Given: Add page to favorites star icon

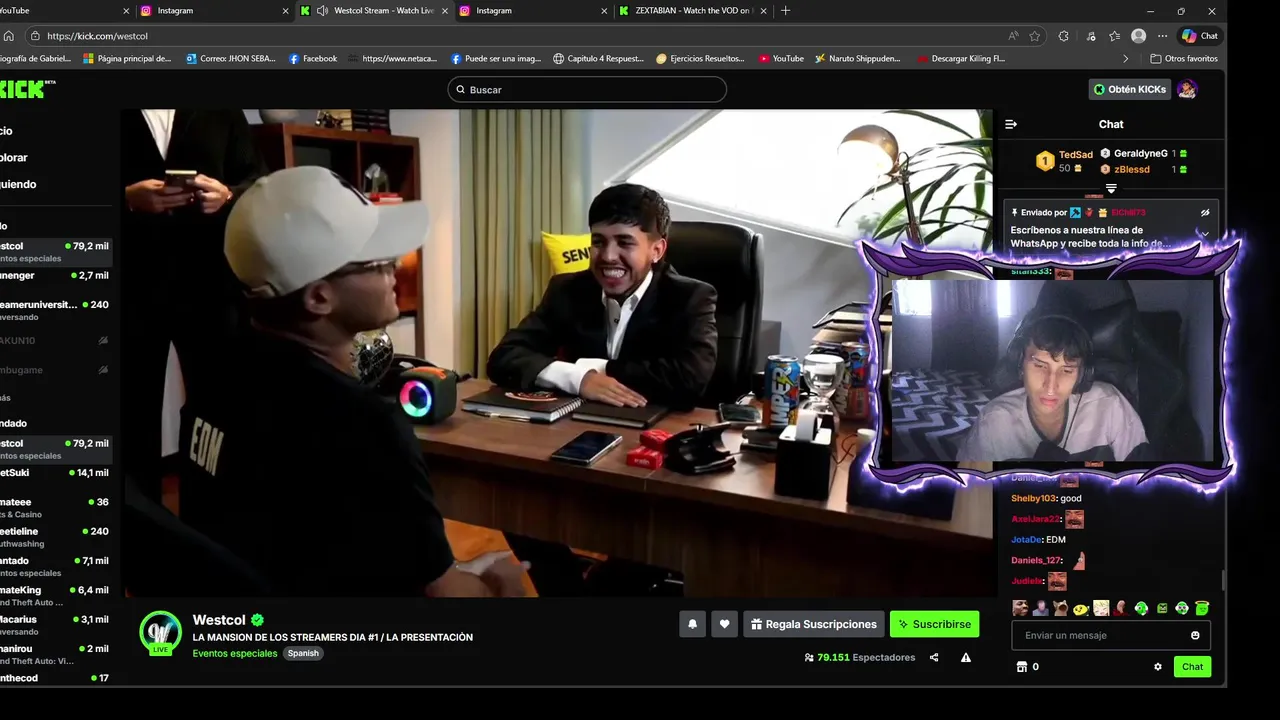Looking at the screenshot, I should [1035, 36].
